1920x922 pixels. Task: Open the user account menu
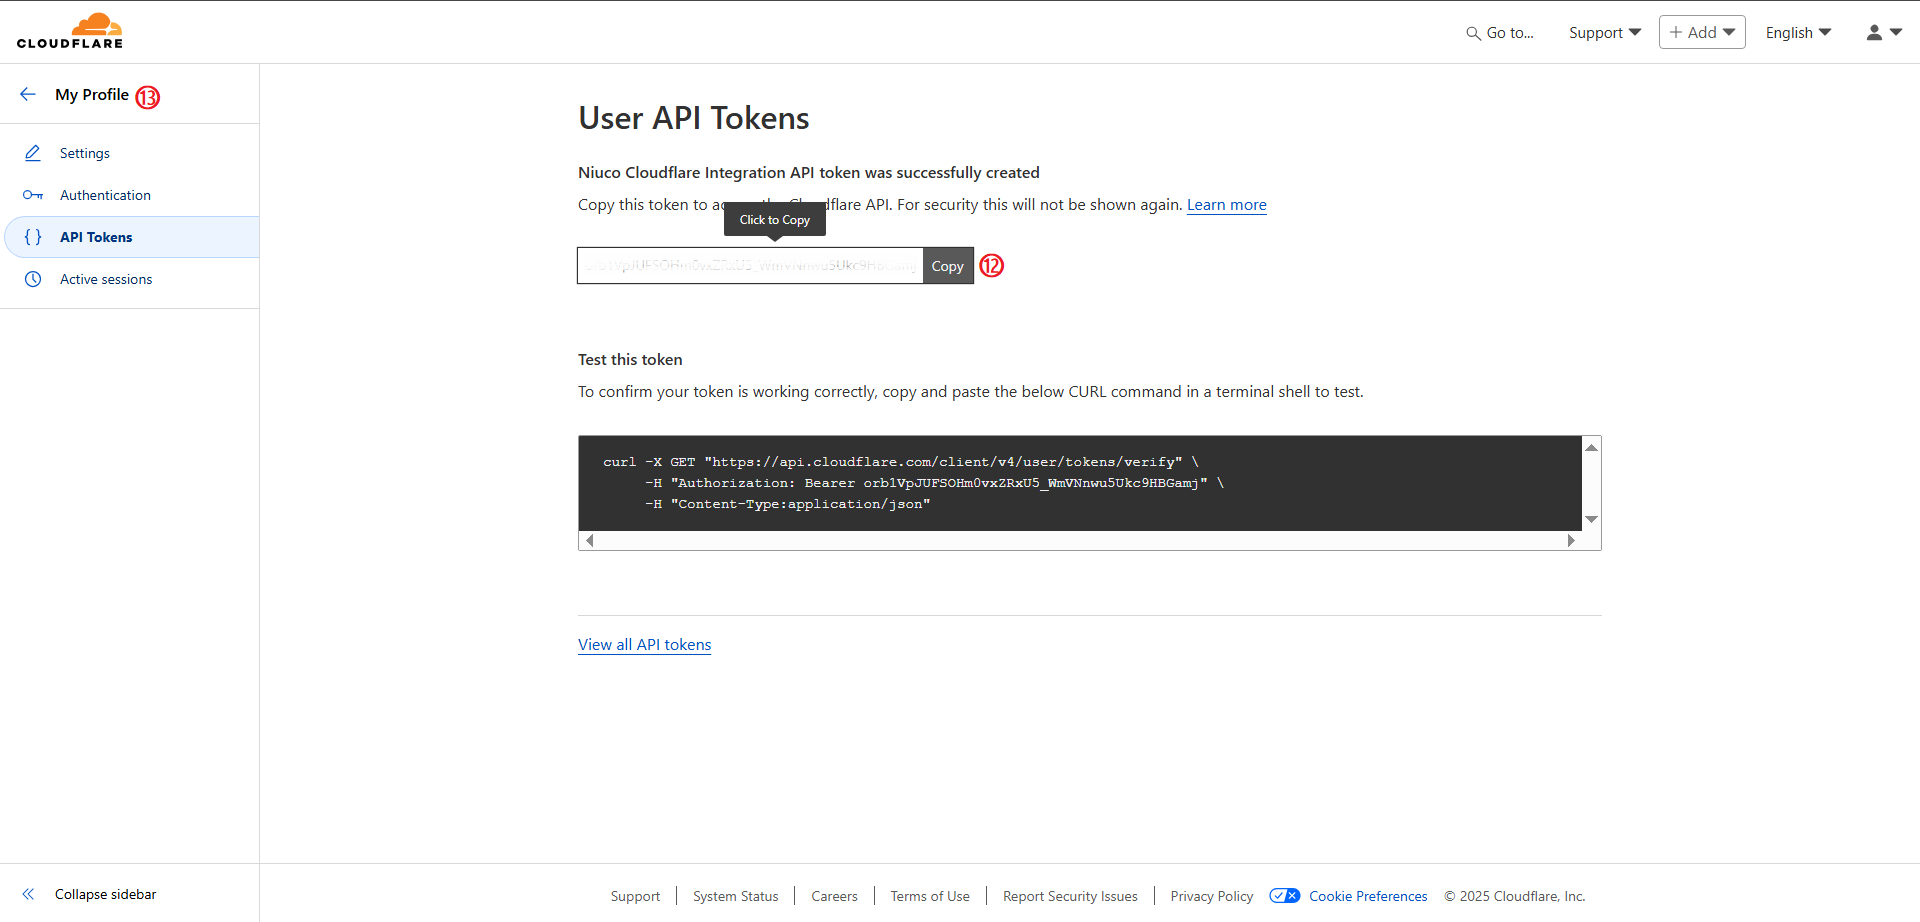pyautogui.click(x=1884, y=32)
